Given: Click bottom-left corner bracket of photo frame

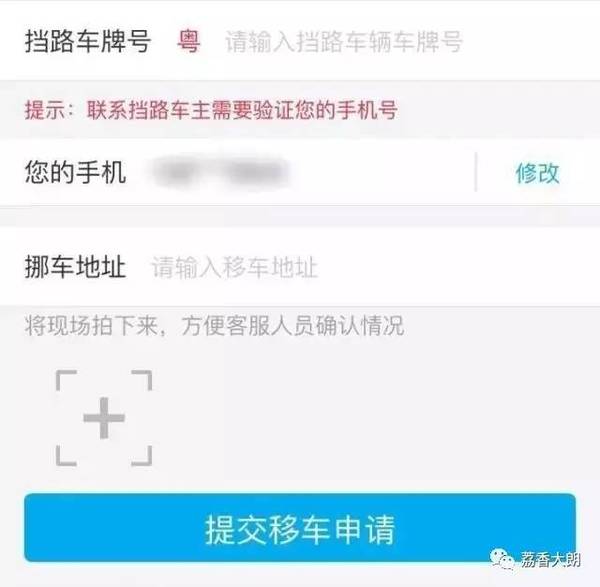Looking at the screenshot, I should (x=66, y=456).
